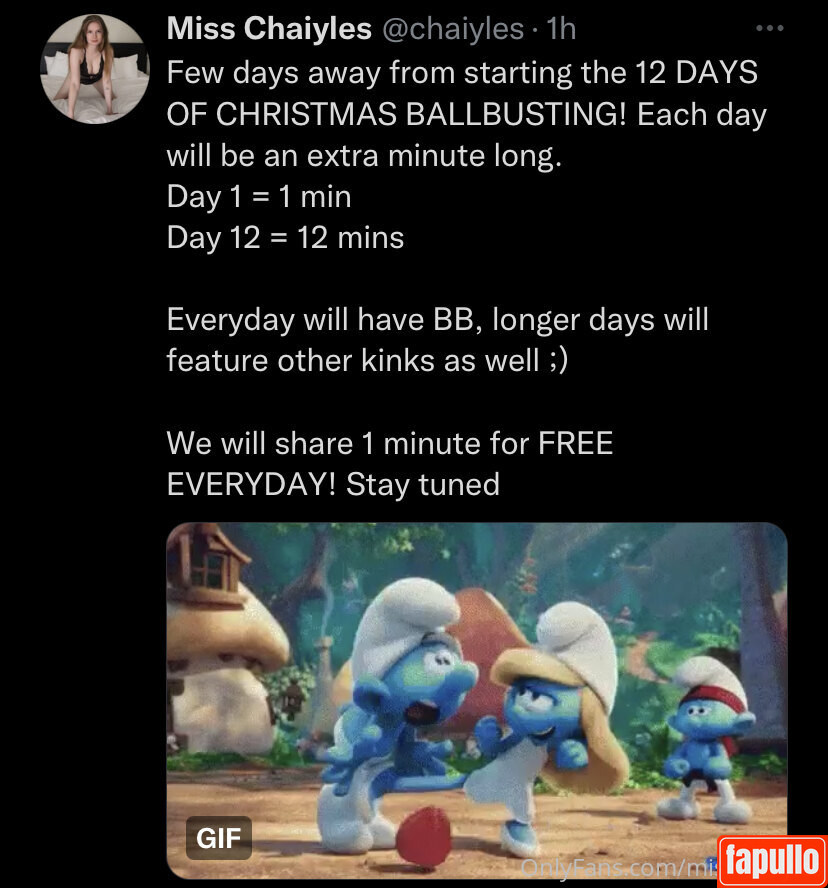Click the OnlyFans.com watermark text
Image resolution: width=828 pixels, height=888 pixels.
click(618, 868)
